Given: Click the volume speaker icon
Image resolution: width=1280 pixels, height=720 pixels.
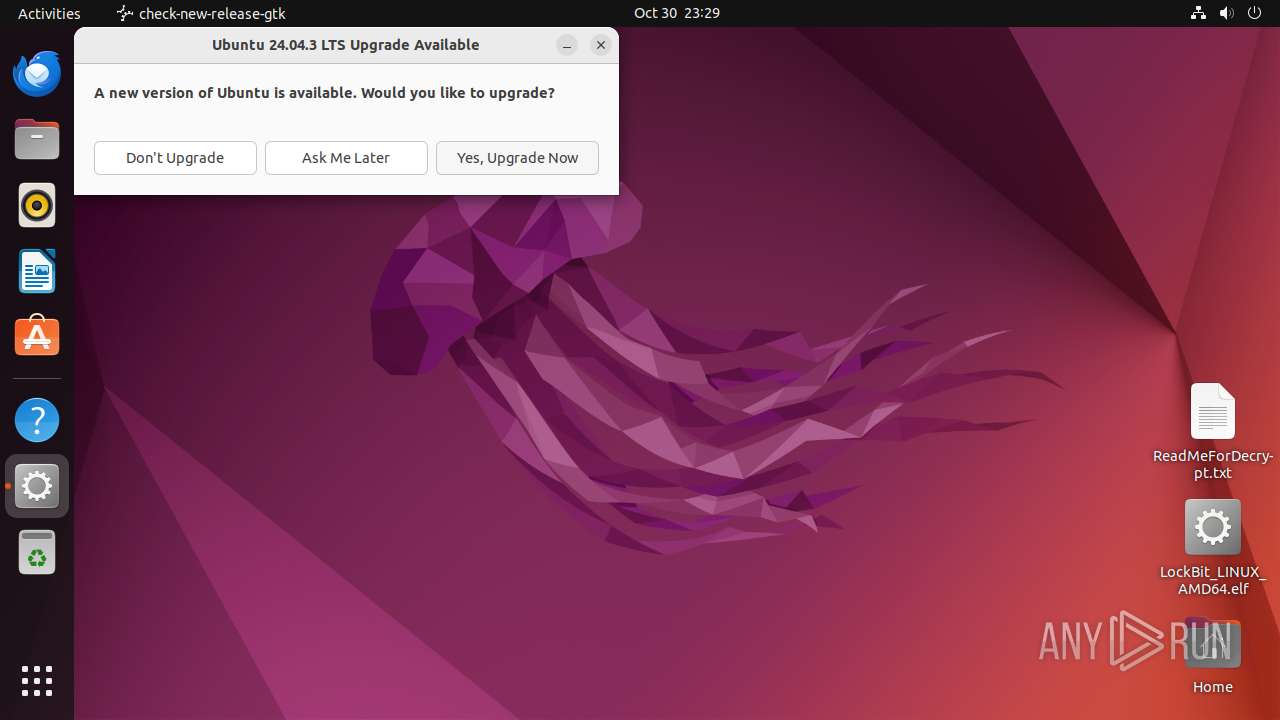Looking at the screenshot, I should point(1227,13).
